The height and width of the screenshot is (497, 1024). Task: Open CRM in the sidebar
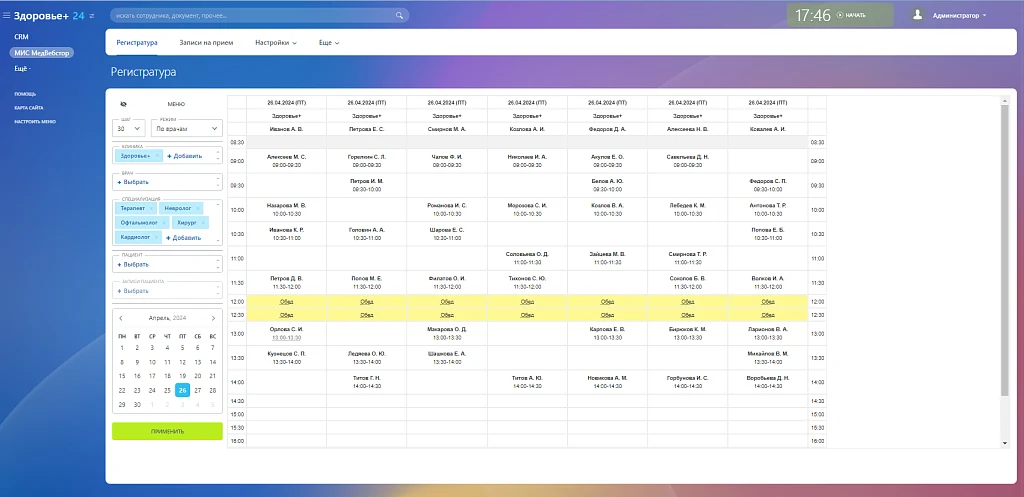click(x=22, y=37)
